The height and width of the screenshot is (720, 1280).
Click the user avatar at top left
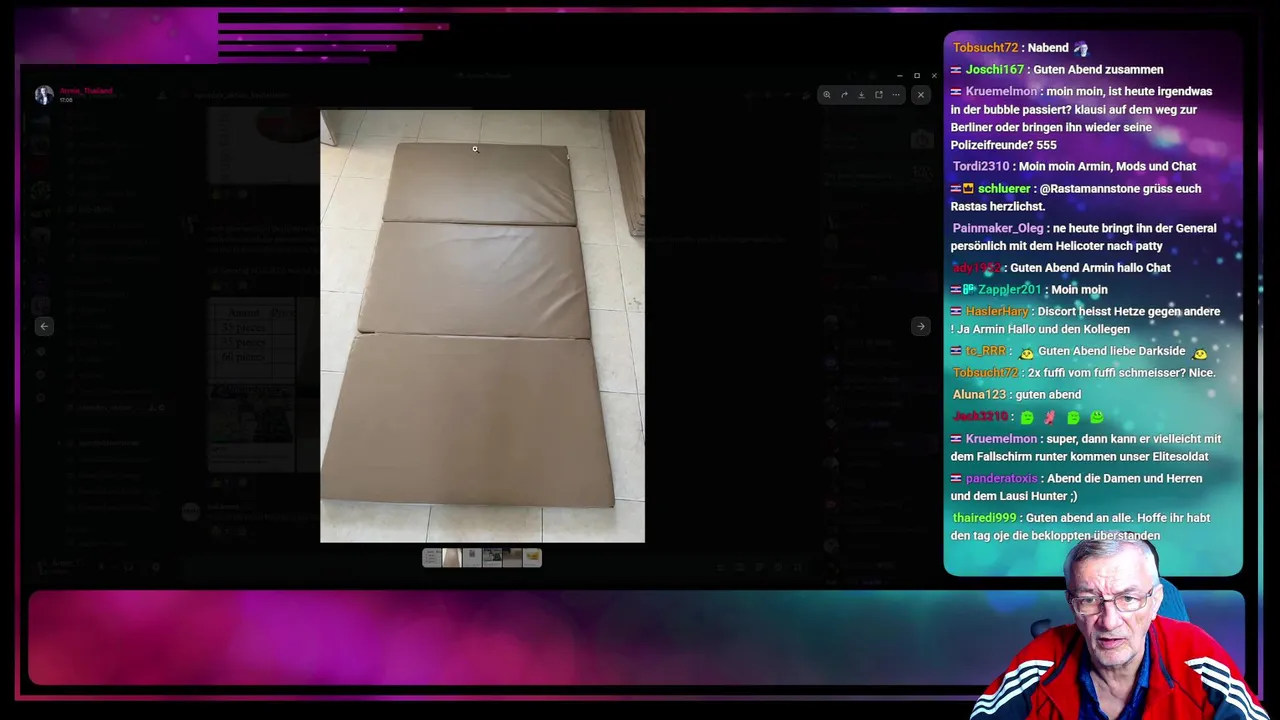point(44,95)
